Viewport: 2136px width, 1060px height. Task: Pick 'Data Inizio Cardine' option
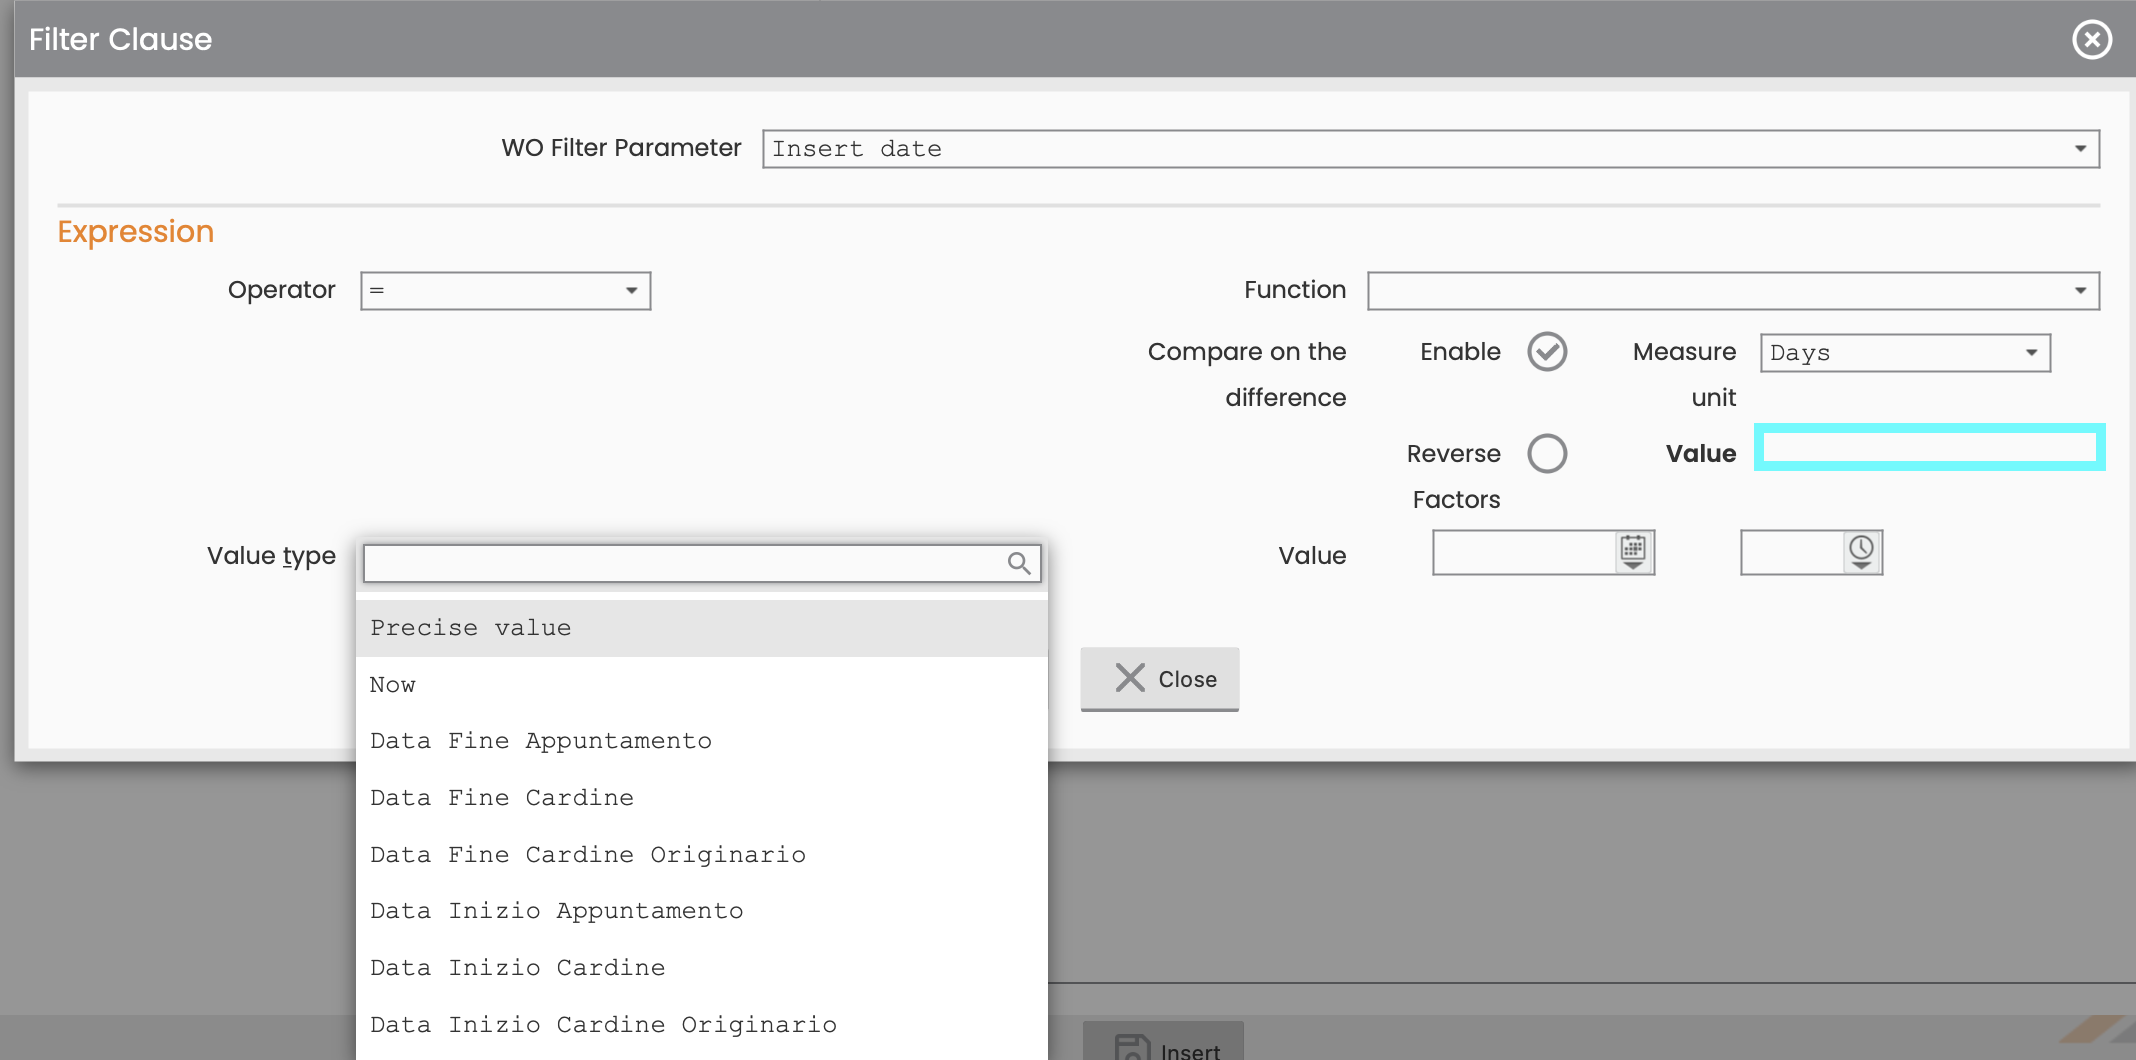(x=702, y=968)
